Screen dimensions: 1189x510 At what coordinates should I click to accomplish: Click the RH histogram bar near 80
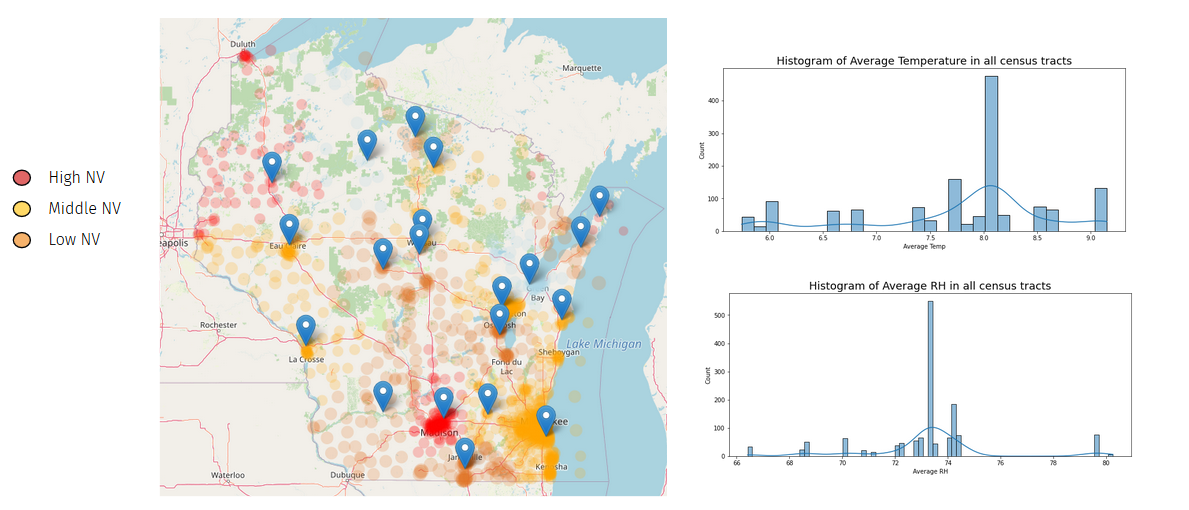point(1096,446)
